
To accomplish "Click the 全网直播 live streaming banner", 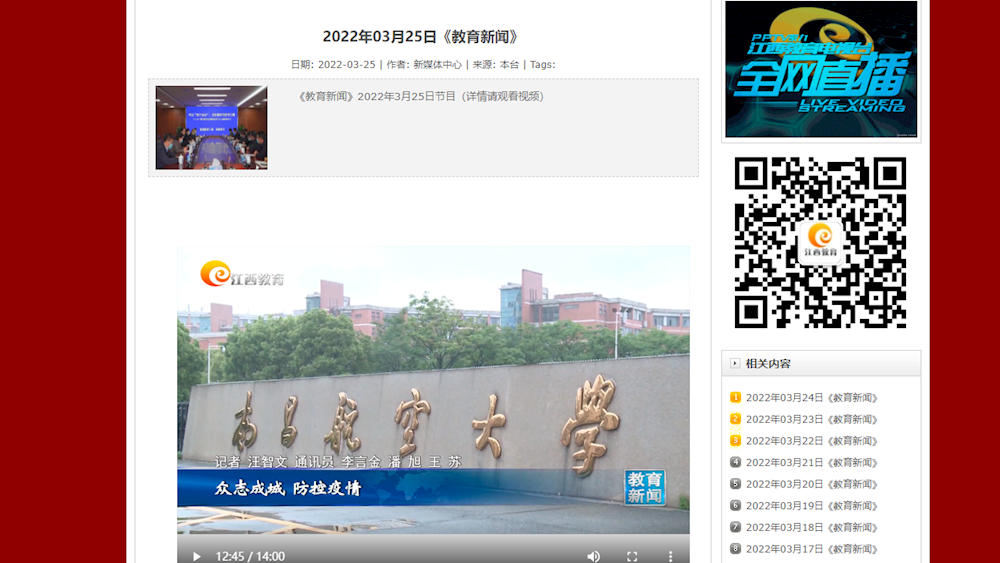I will 820,70.
